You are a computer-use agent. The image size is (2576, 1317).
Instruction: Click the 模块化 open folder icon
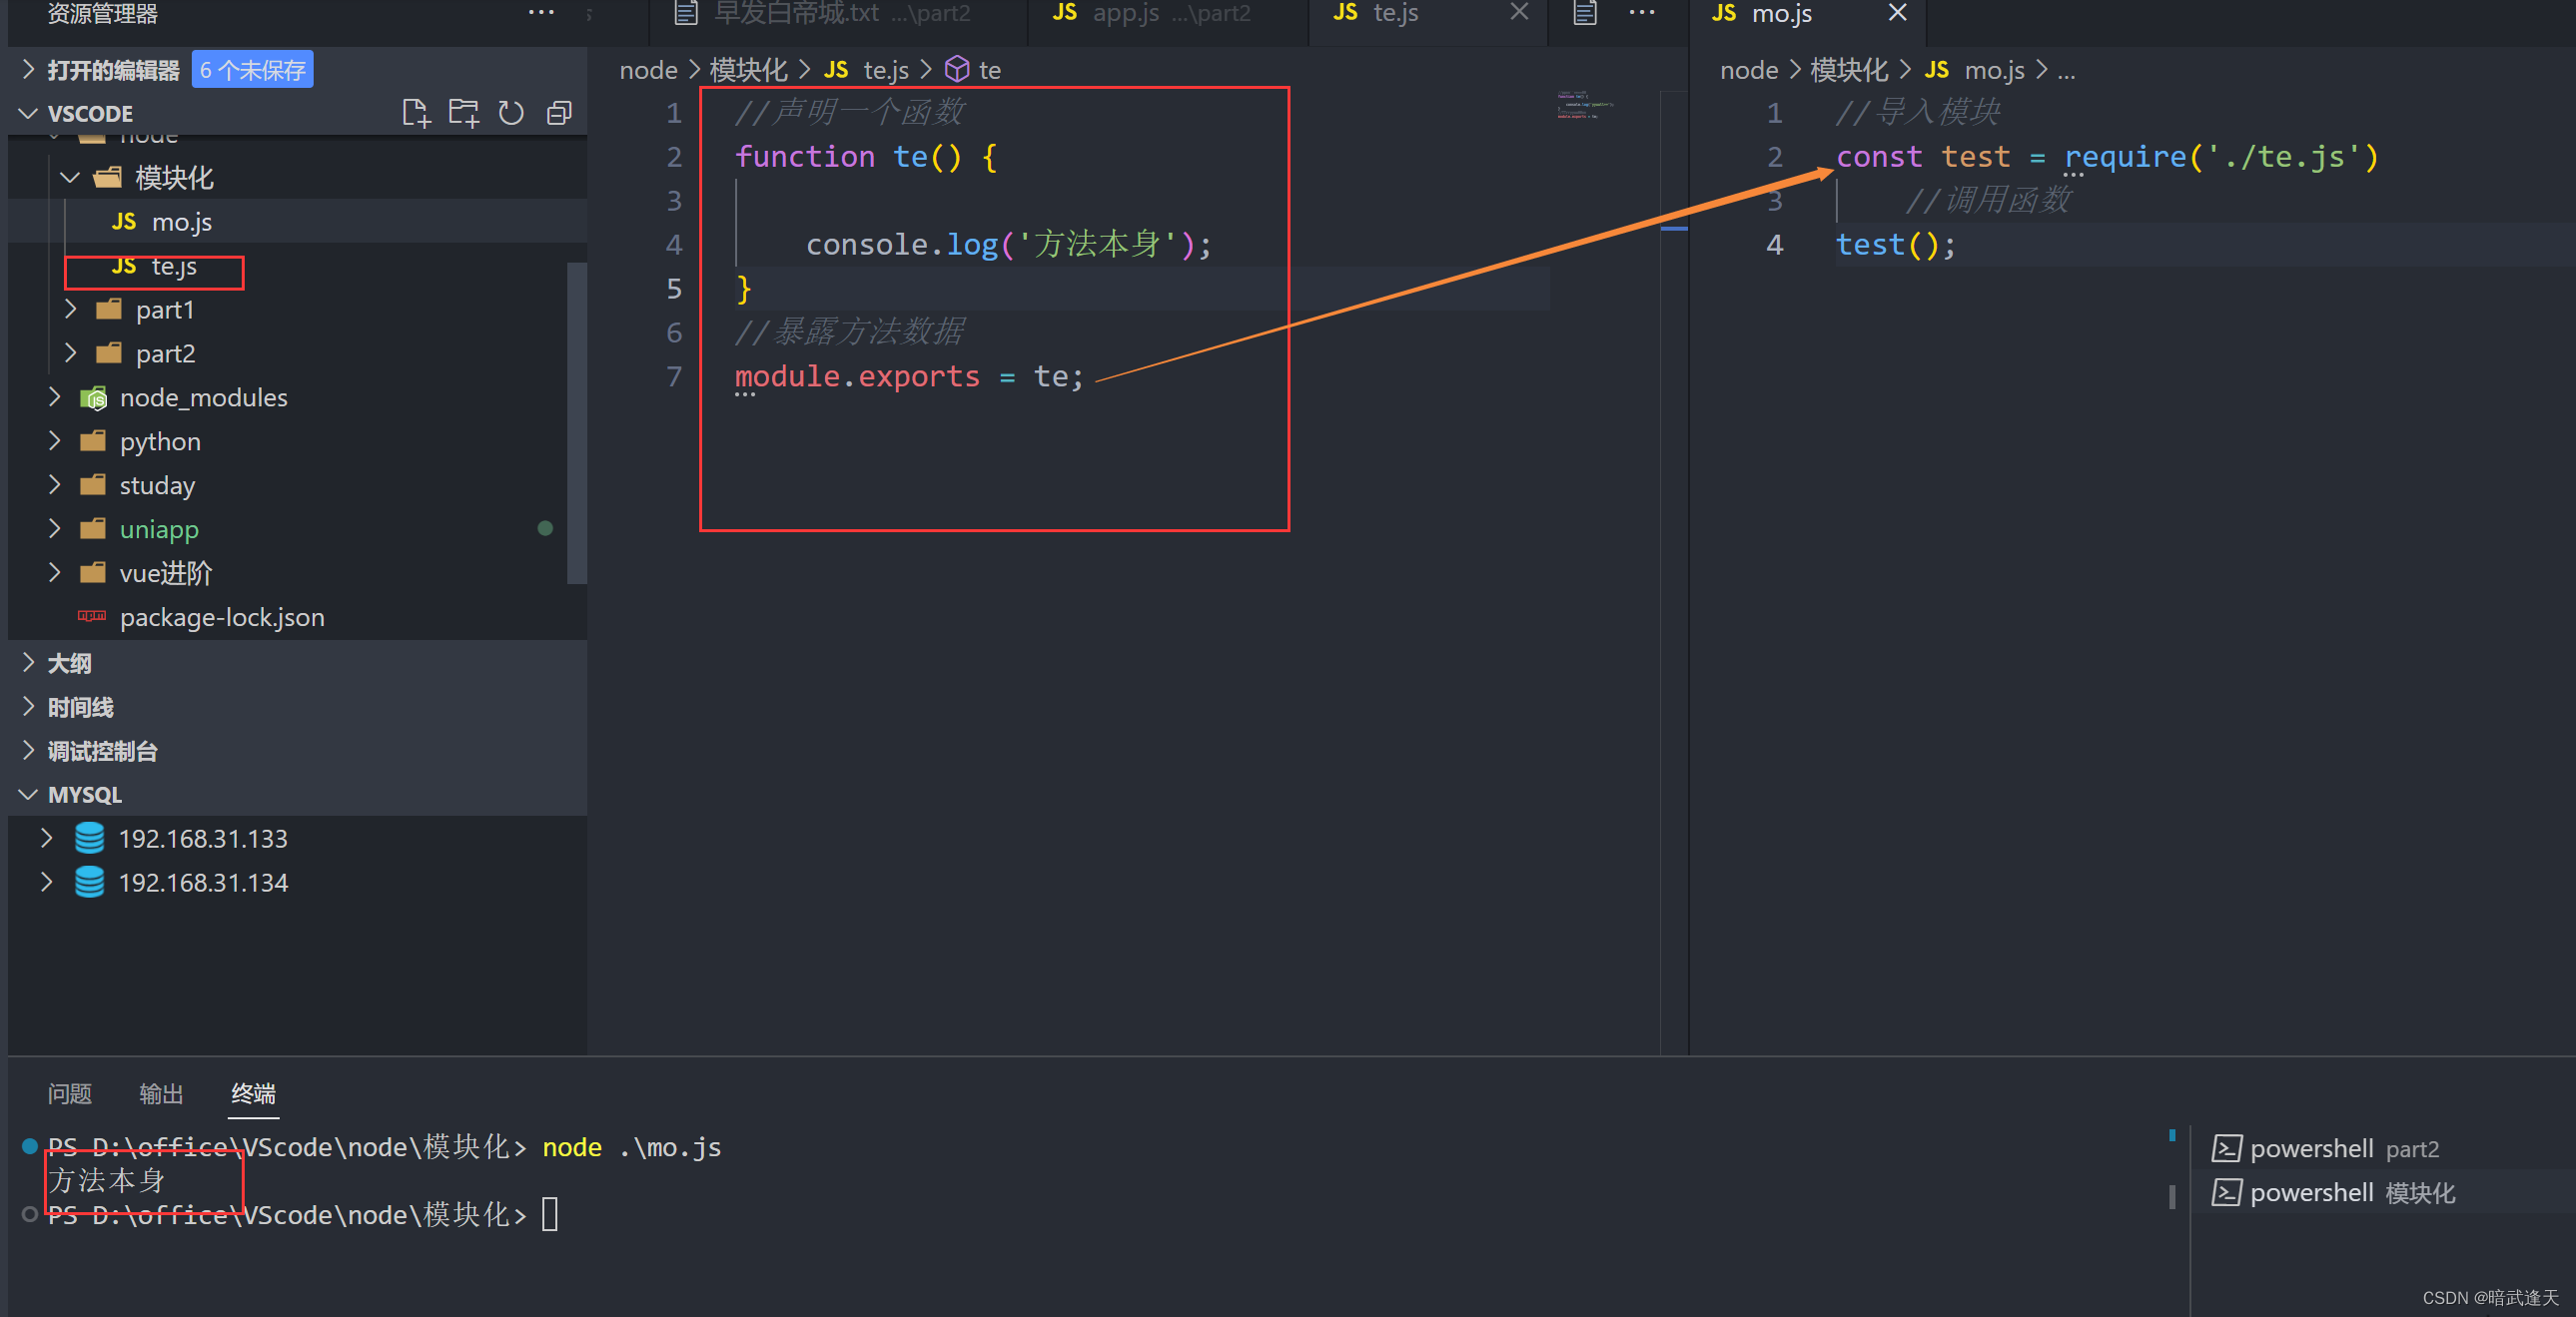[x=108, y=178]
